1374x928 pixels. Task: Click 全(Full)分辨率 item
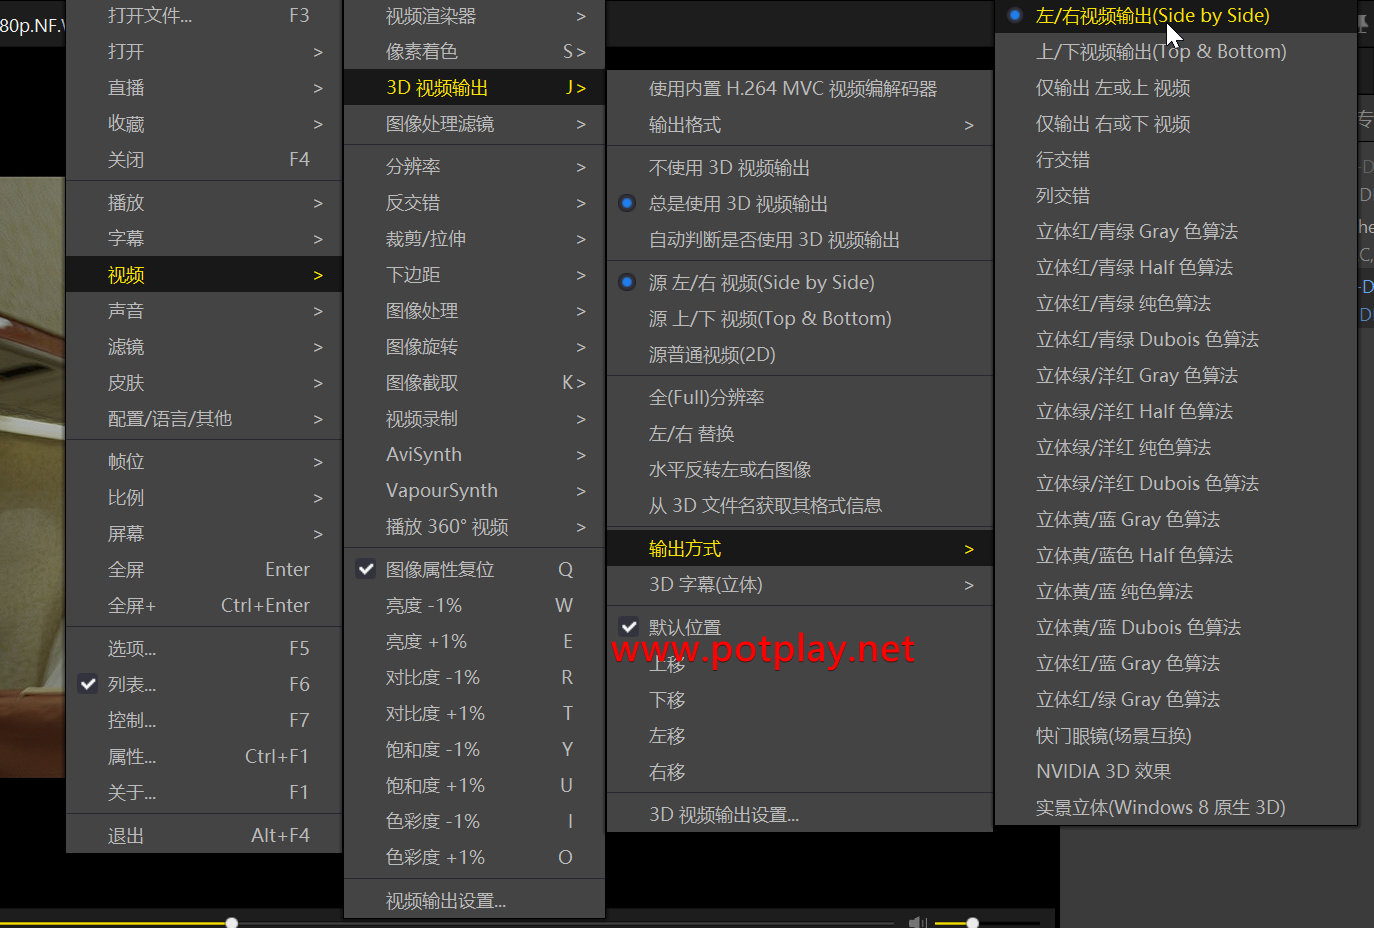click(800, 398)
